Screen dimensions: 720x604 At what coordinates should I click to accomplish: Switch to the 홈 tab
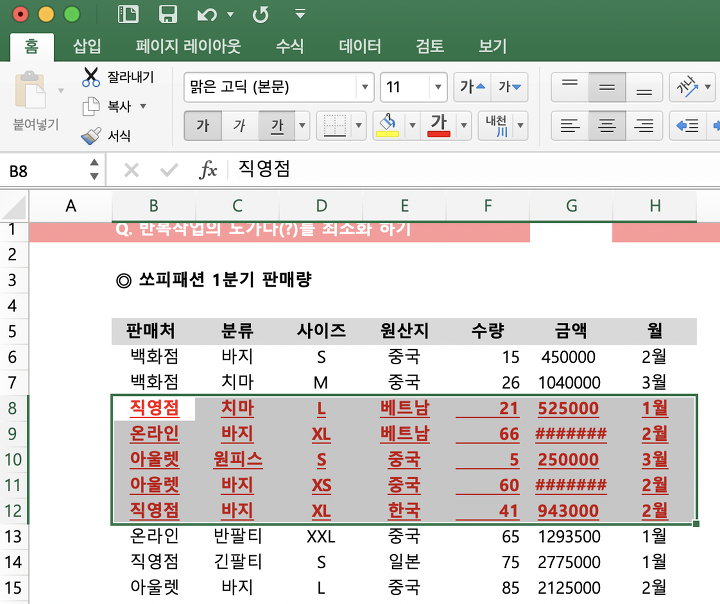click(x=32, y=46)
